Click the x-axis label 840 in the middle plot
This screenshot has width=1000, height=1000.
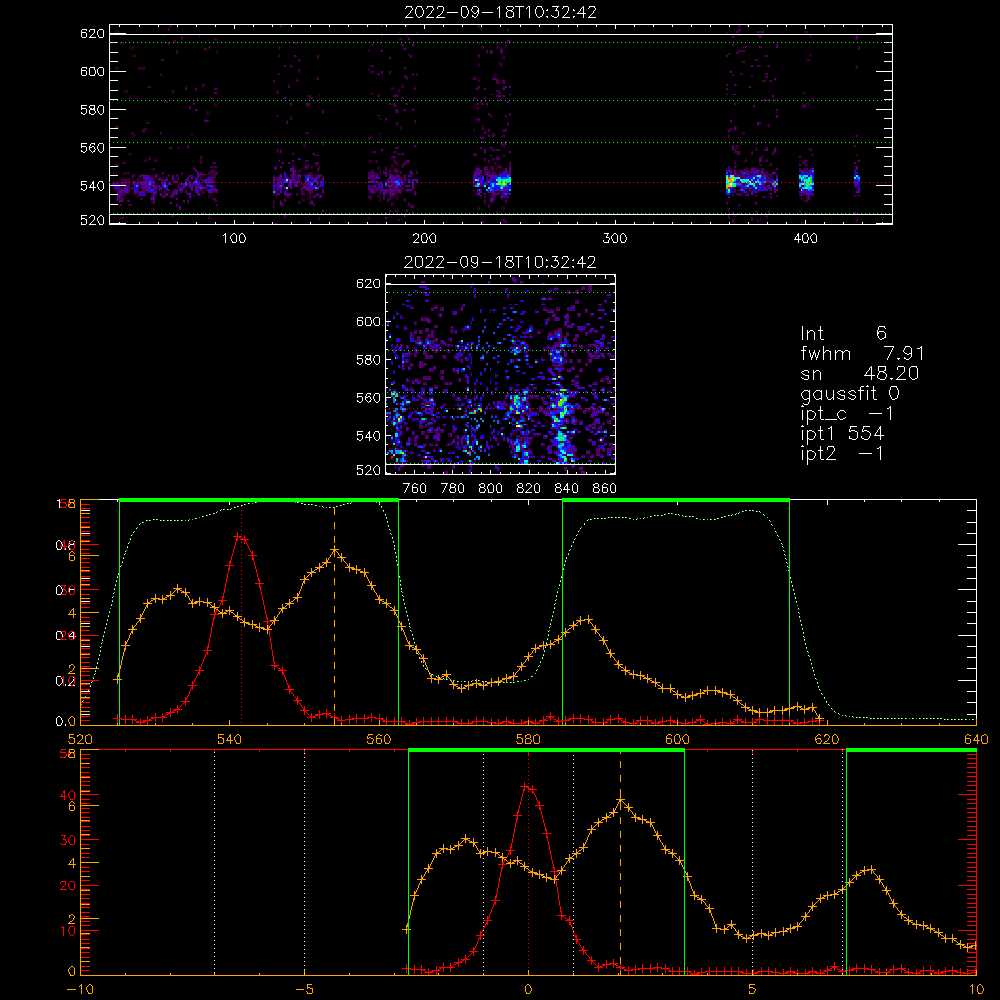click(x=566, y=489)
